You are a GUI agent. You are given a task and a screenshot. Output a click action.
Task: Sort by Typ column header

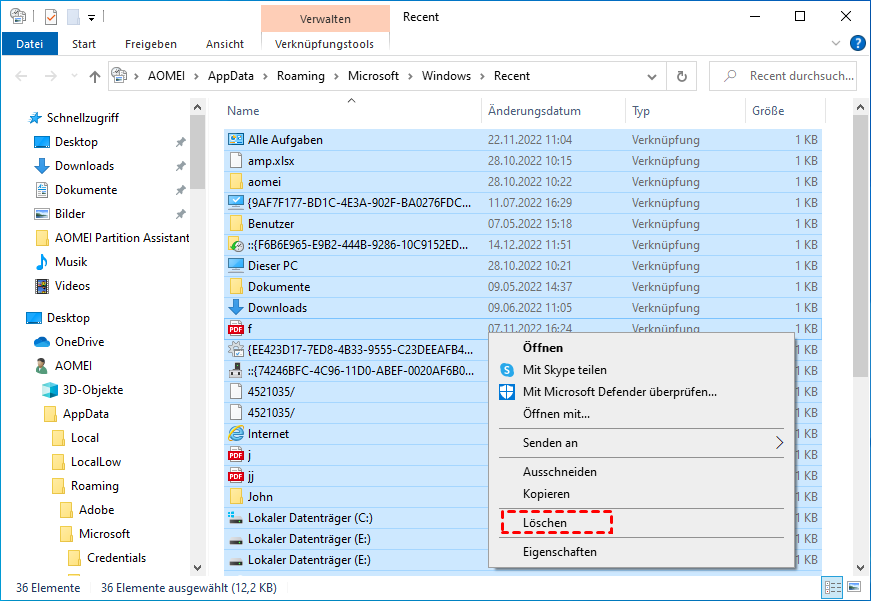click(x=685, y=111)
